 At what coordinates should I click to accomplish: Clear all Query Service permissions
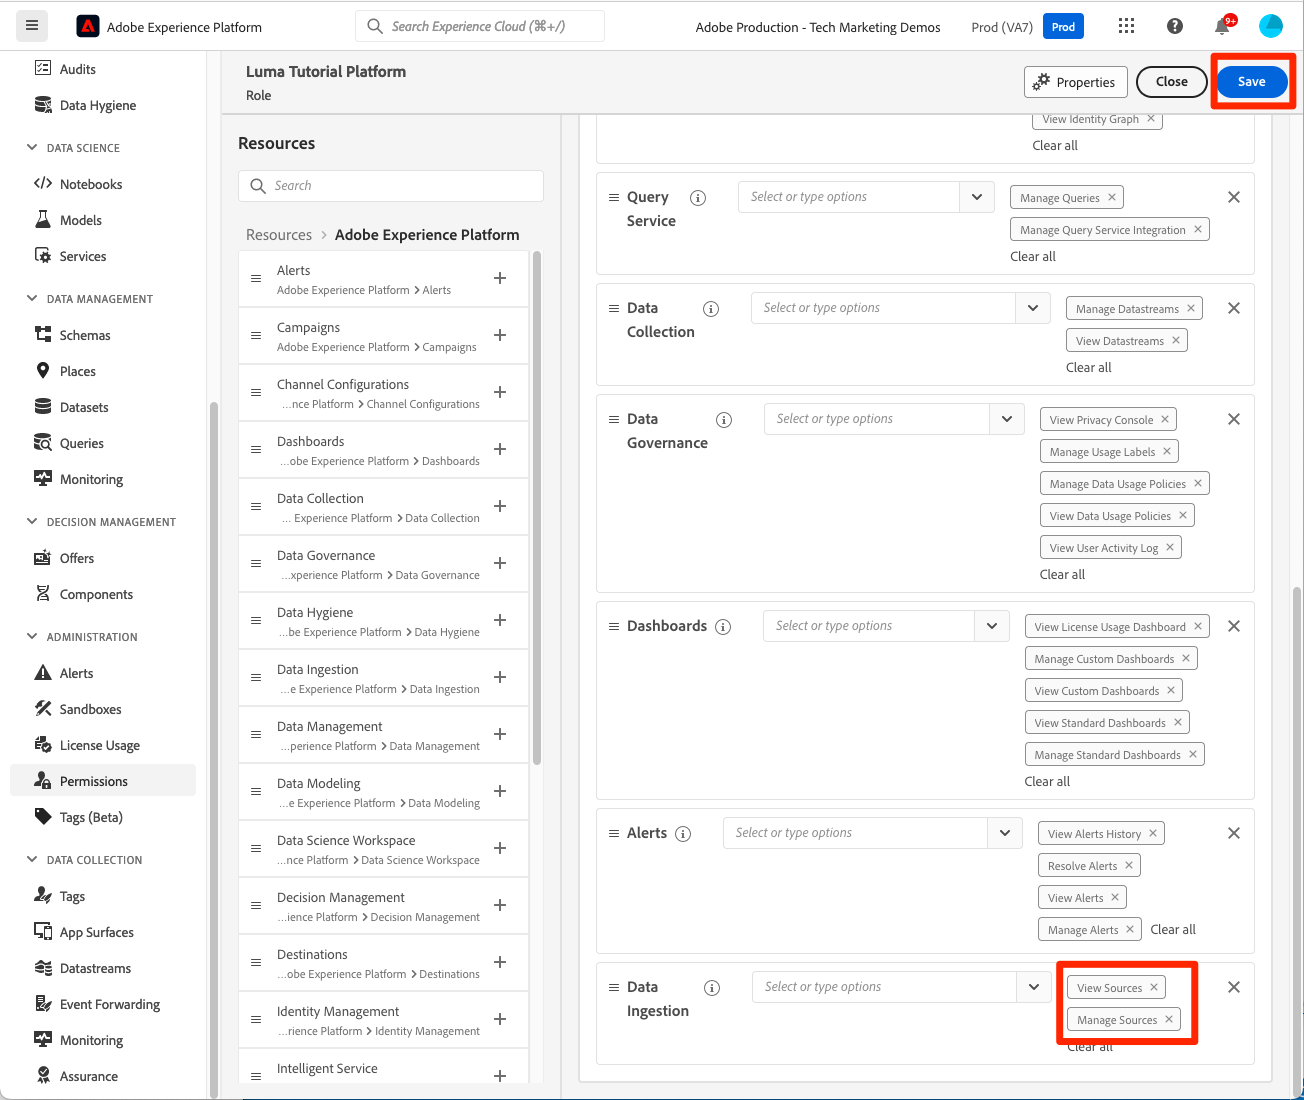point(1033,257)
